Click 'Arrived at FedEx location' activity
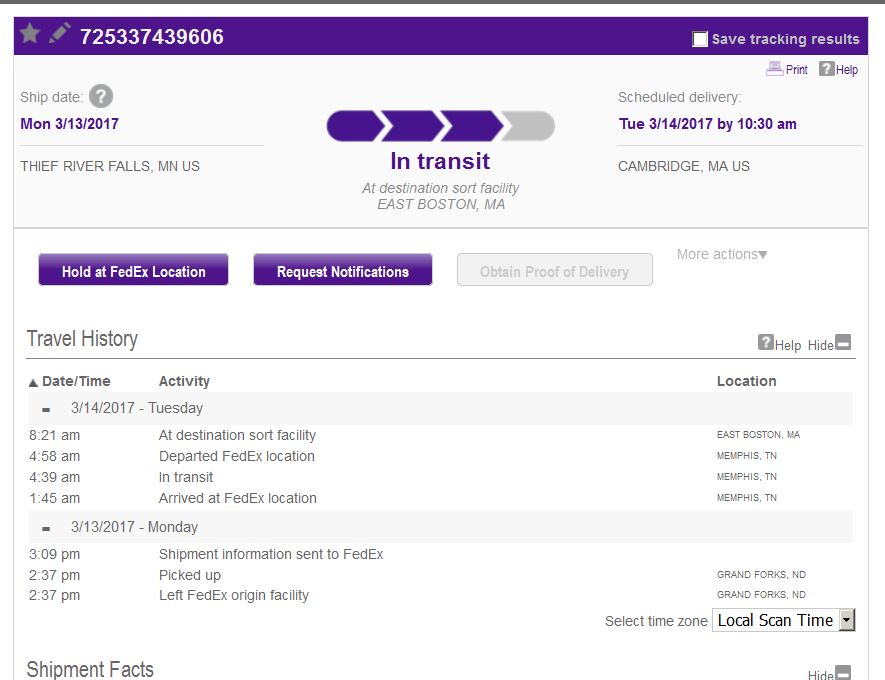 click(238, 498)
